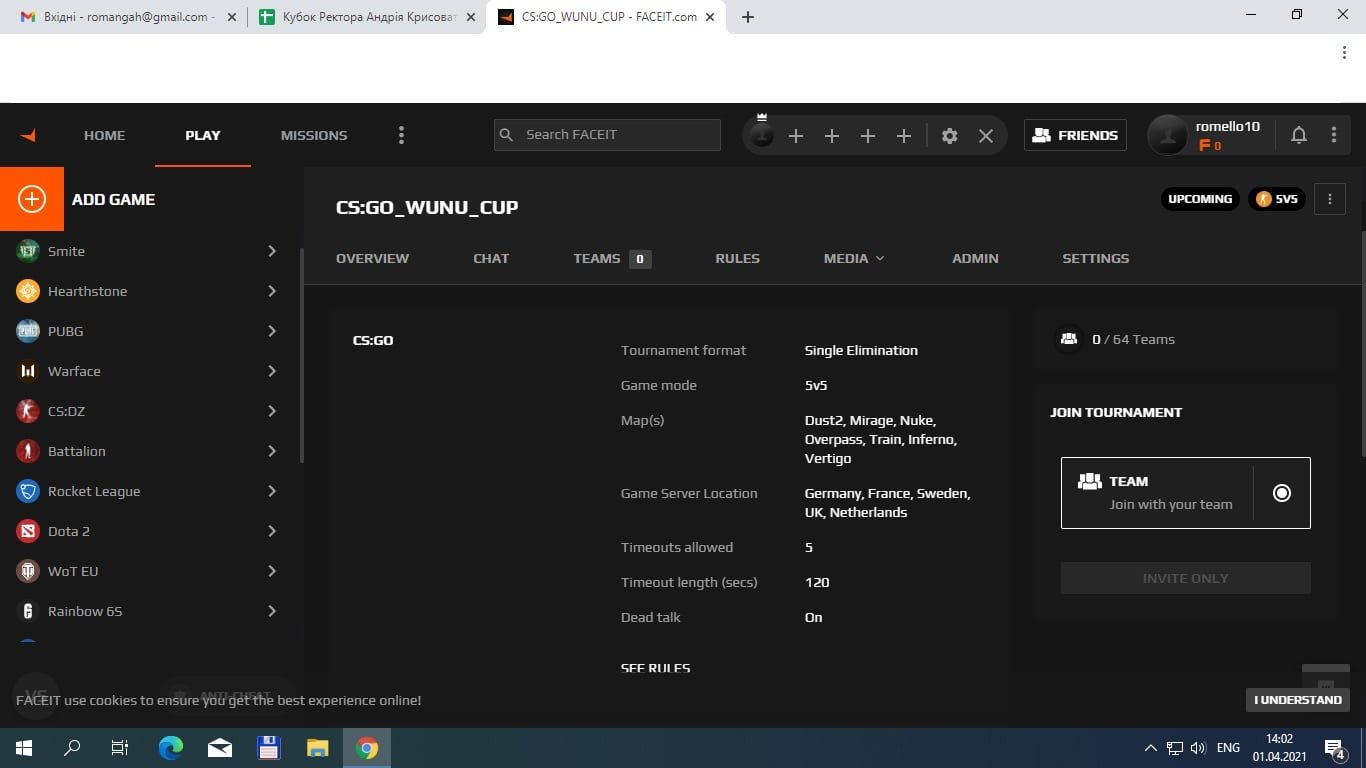This screenshot has height=768, width=1366.
Task: Open notifications bell icon
Action: pyautogui.click(x=1299, y=135)
